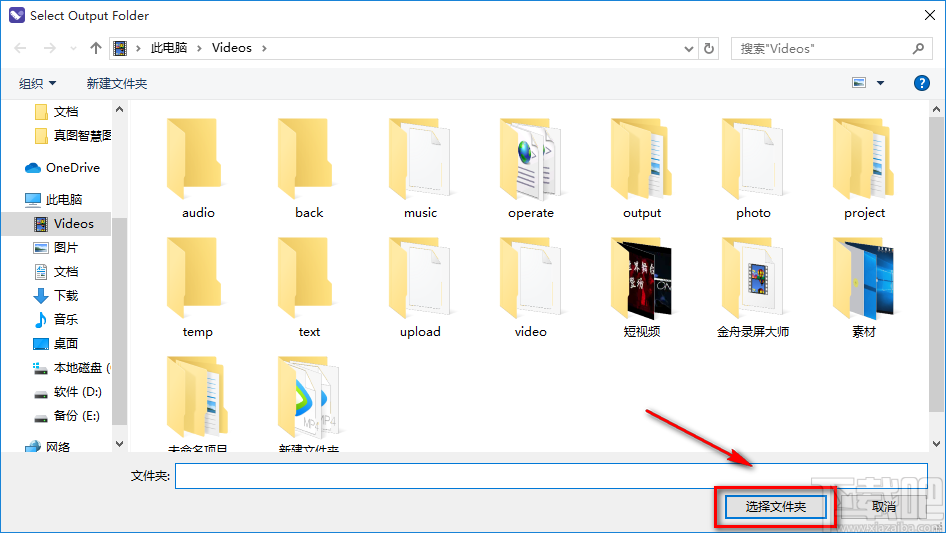This screenshot has width=946, height=533.
Task: Click 此电脑 in address breadcrumb
Action: point(169,48)
